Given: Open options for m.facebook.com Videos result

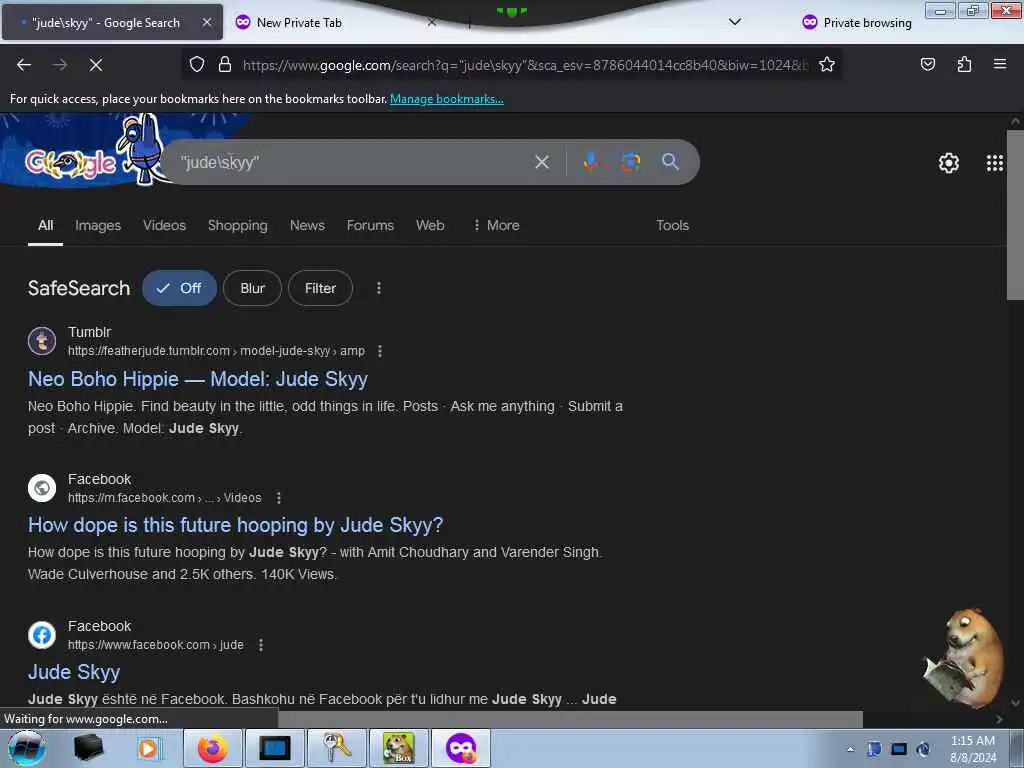Looking at the screenshot, I should coord(279,498).
